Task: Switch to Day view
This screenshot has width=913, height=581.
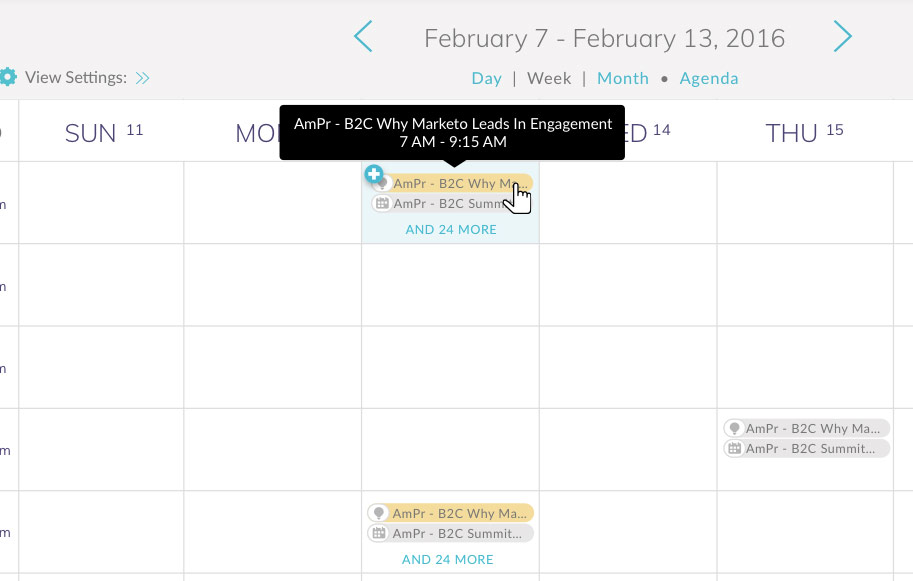Action: coord(487,78)
